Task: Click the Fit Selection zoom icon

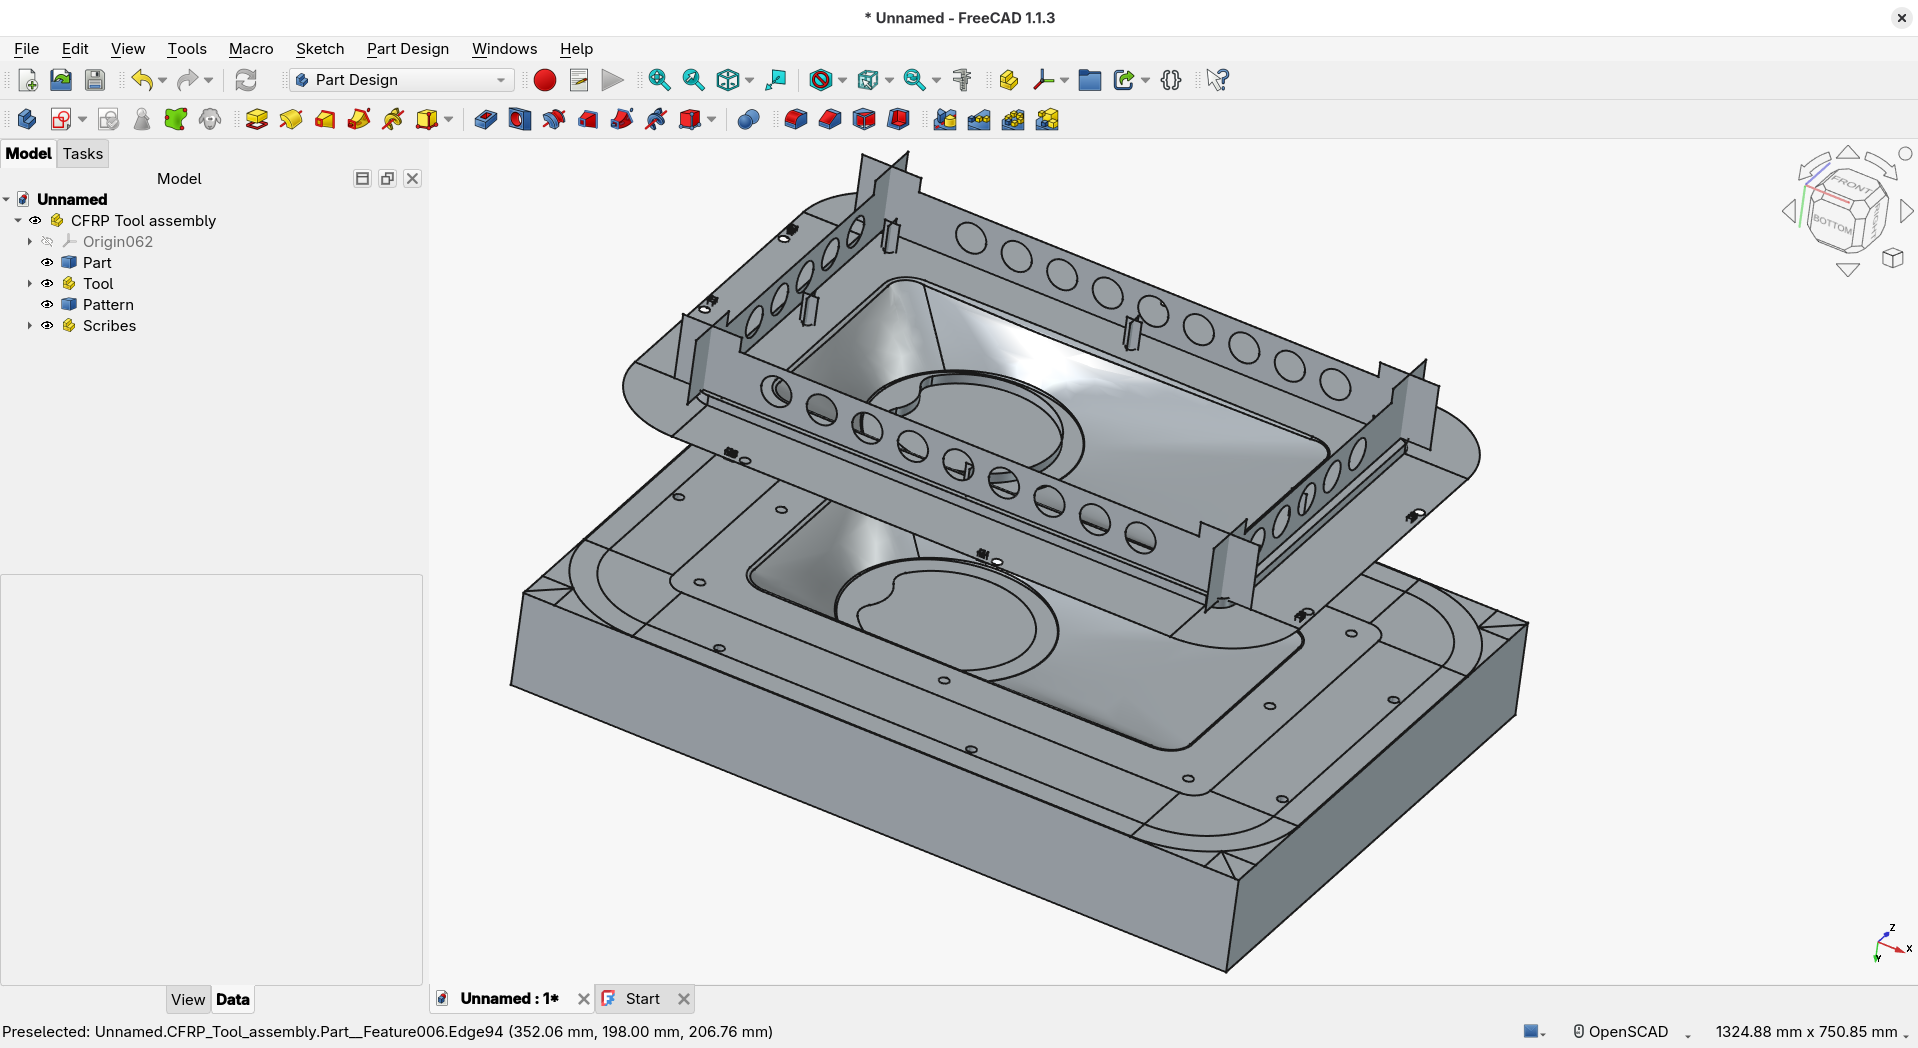Action: coord(693,80)
